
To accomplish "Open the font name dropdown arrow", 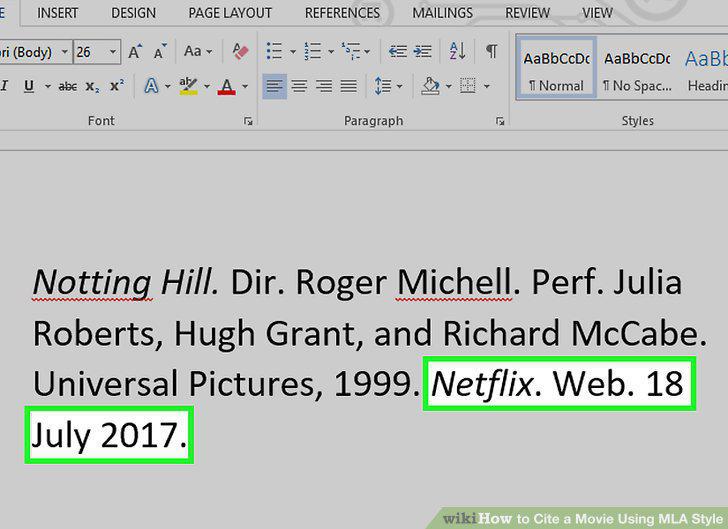I will [x=65, y=52].
